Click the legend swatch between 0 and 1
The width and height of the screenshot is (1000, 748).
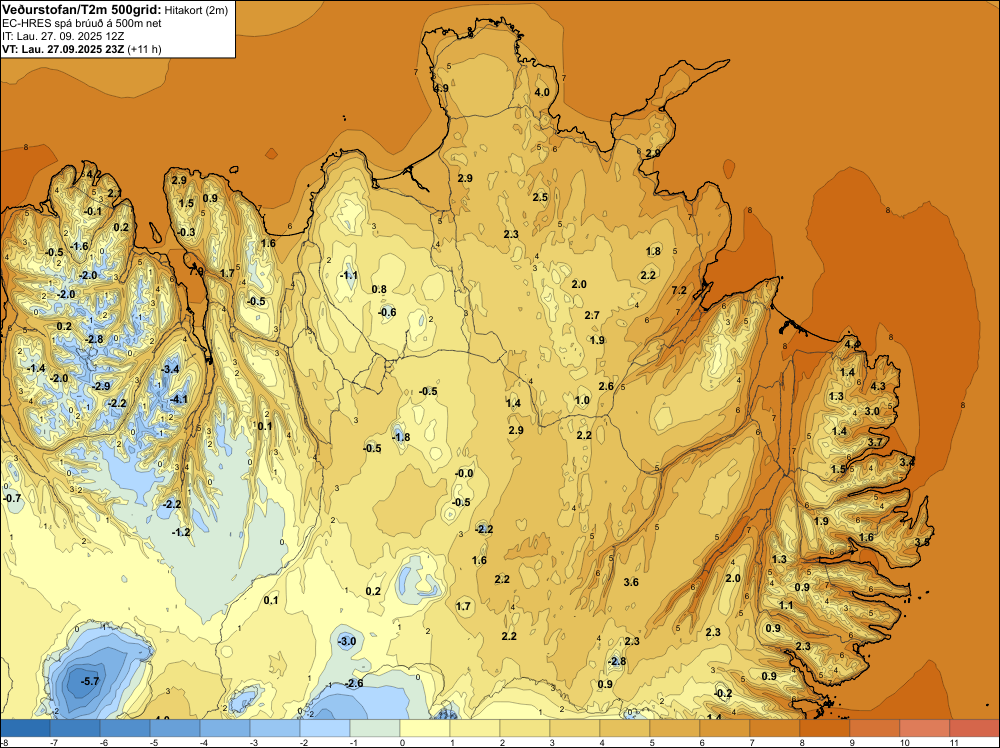425,728
